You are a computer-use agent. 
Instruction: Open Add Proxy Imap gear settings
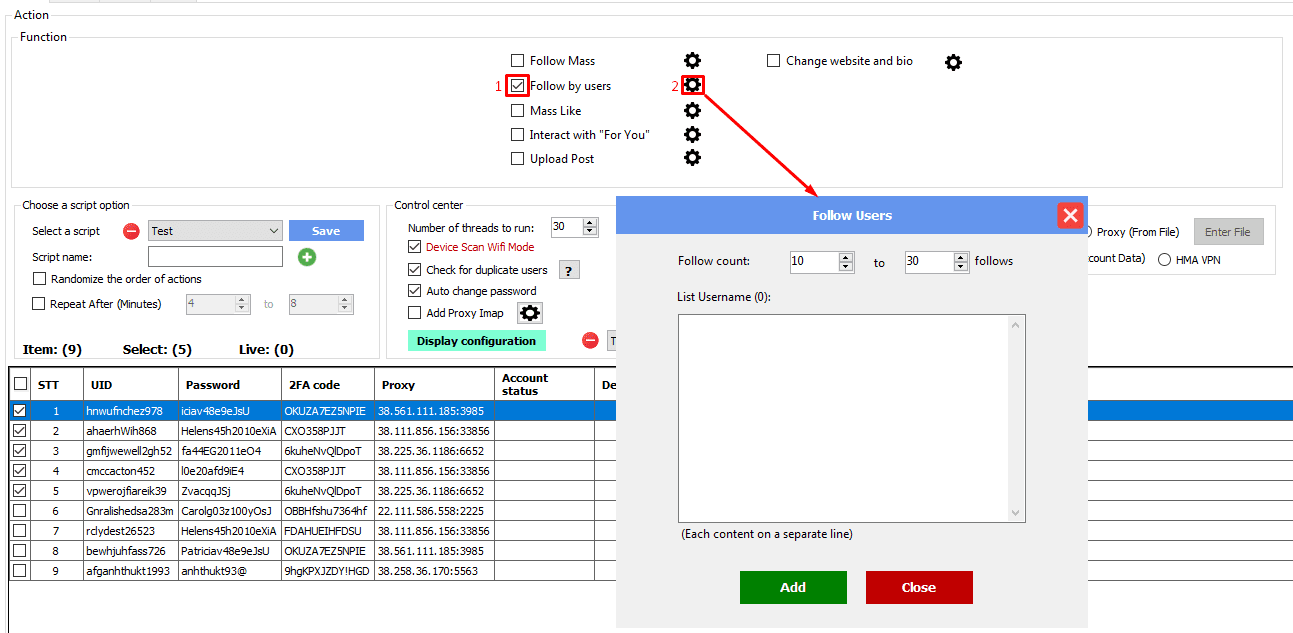point(529,313)
